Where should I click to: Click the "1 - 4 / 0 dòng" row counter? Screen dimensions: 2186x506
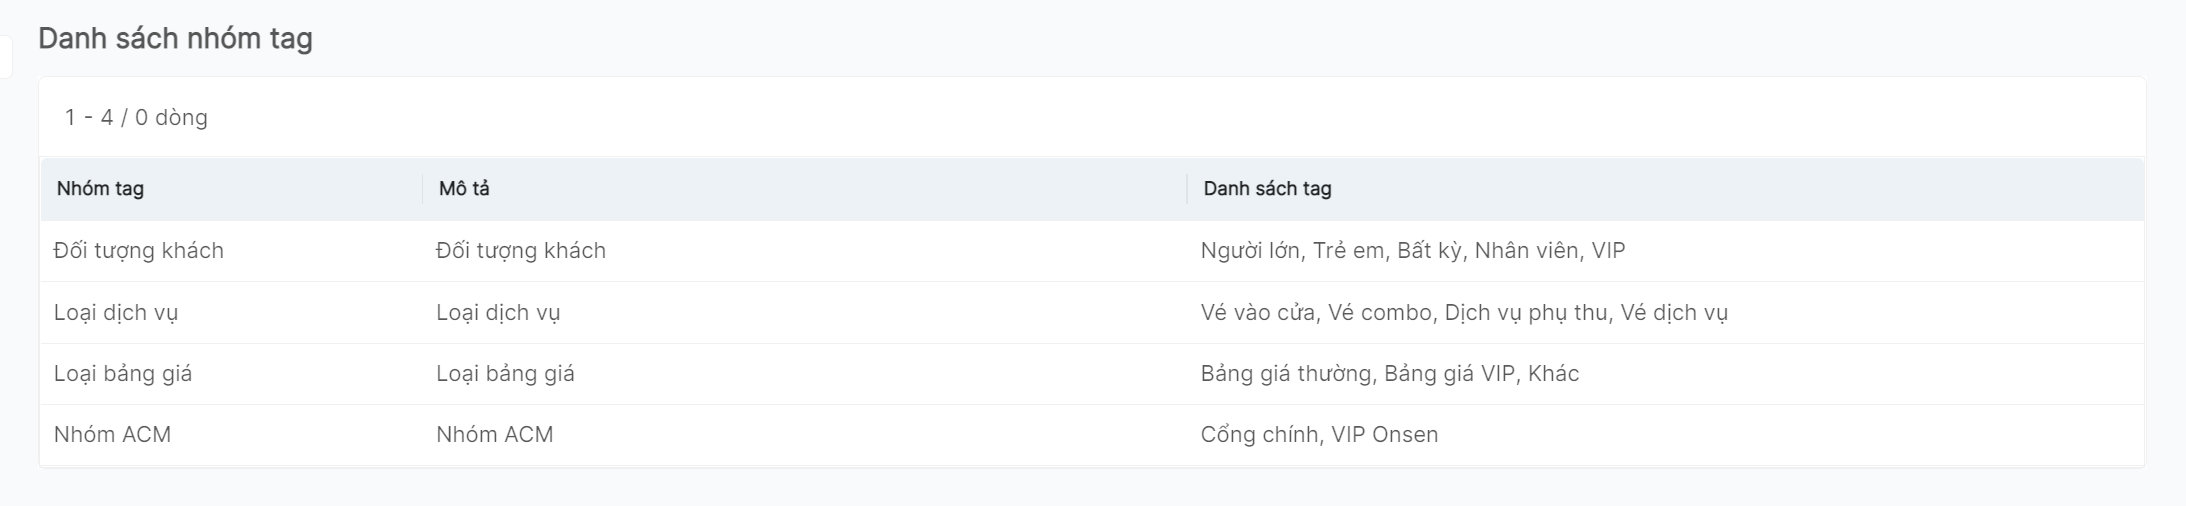click(136, 118)
